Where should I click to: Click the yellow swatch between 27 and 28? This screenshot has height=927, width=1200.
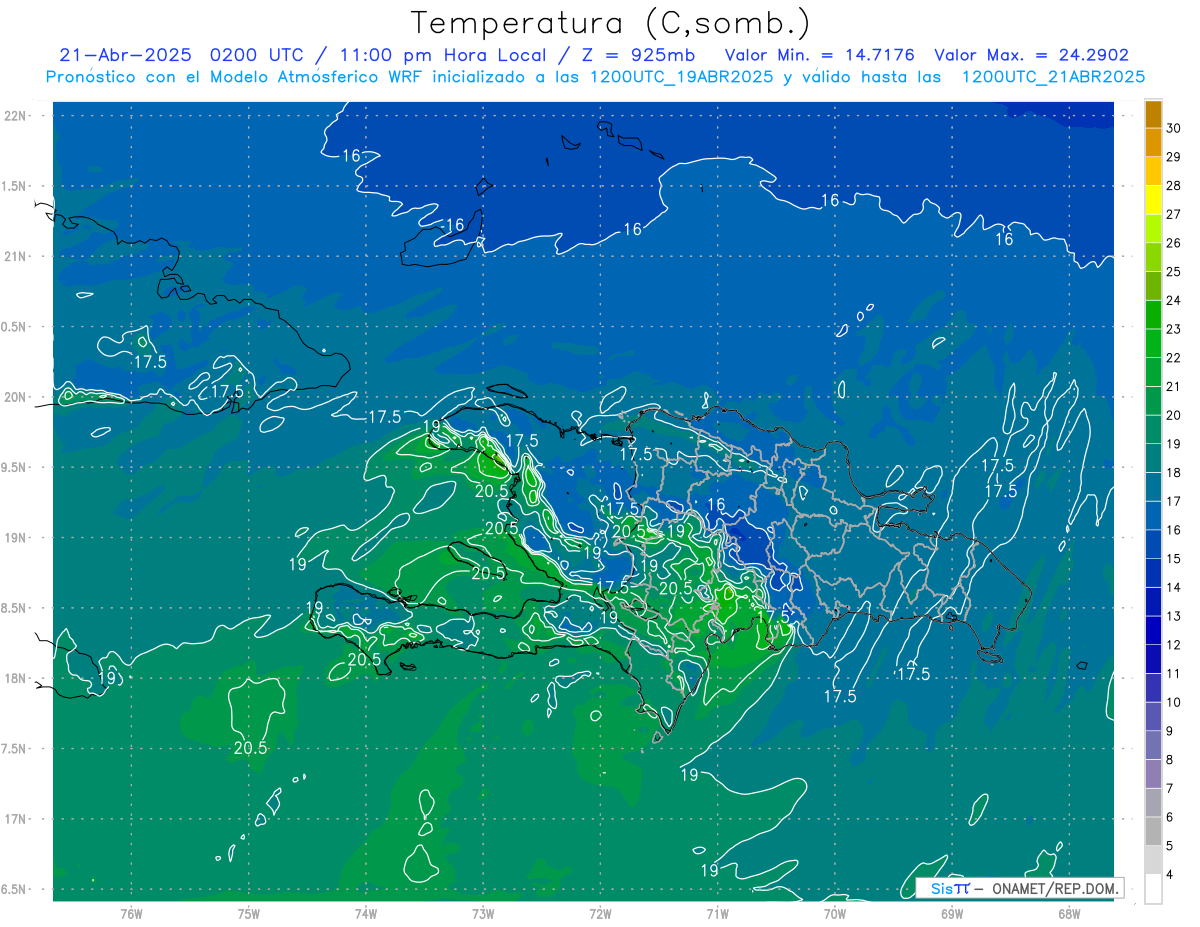[1153, 201]
